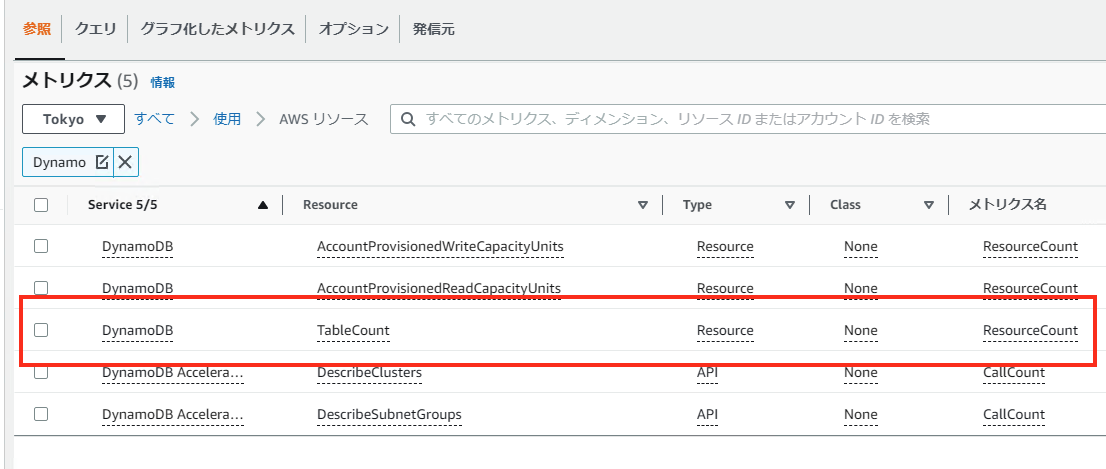Image resolution: width=1106 pixels, height=469 pixels.
Task: Click the 使用 breadcrumb link
Action: pyautogui.click(x=227, y=119)
